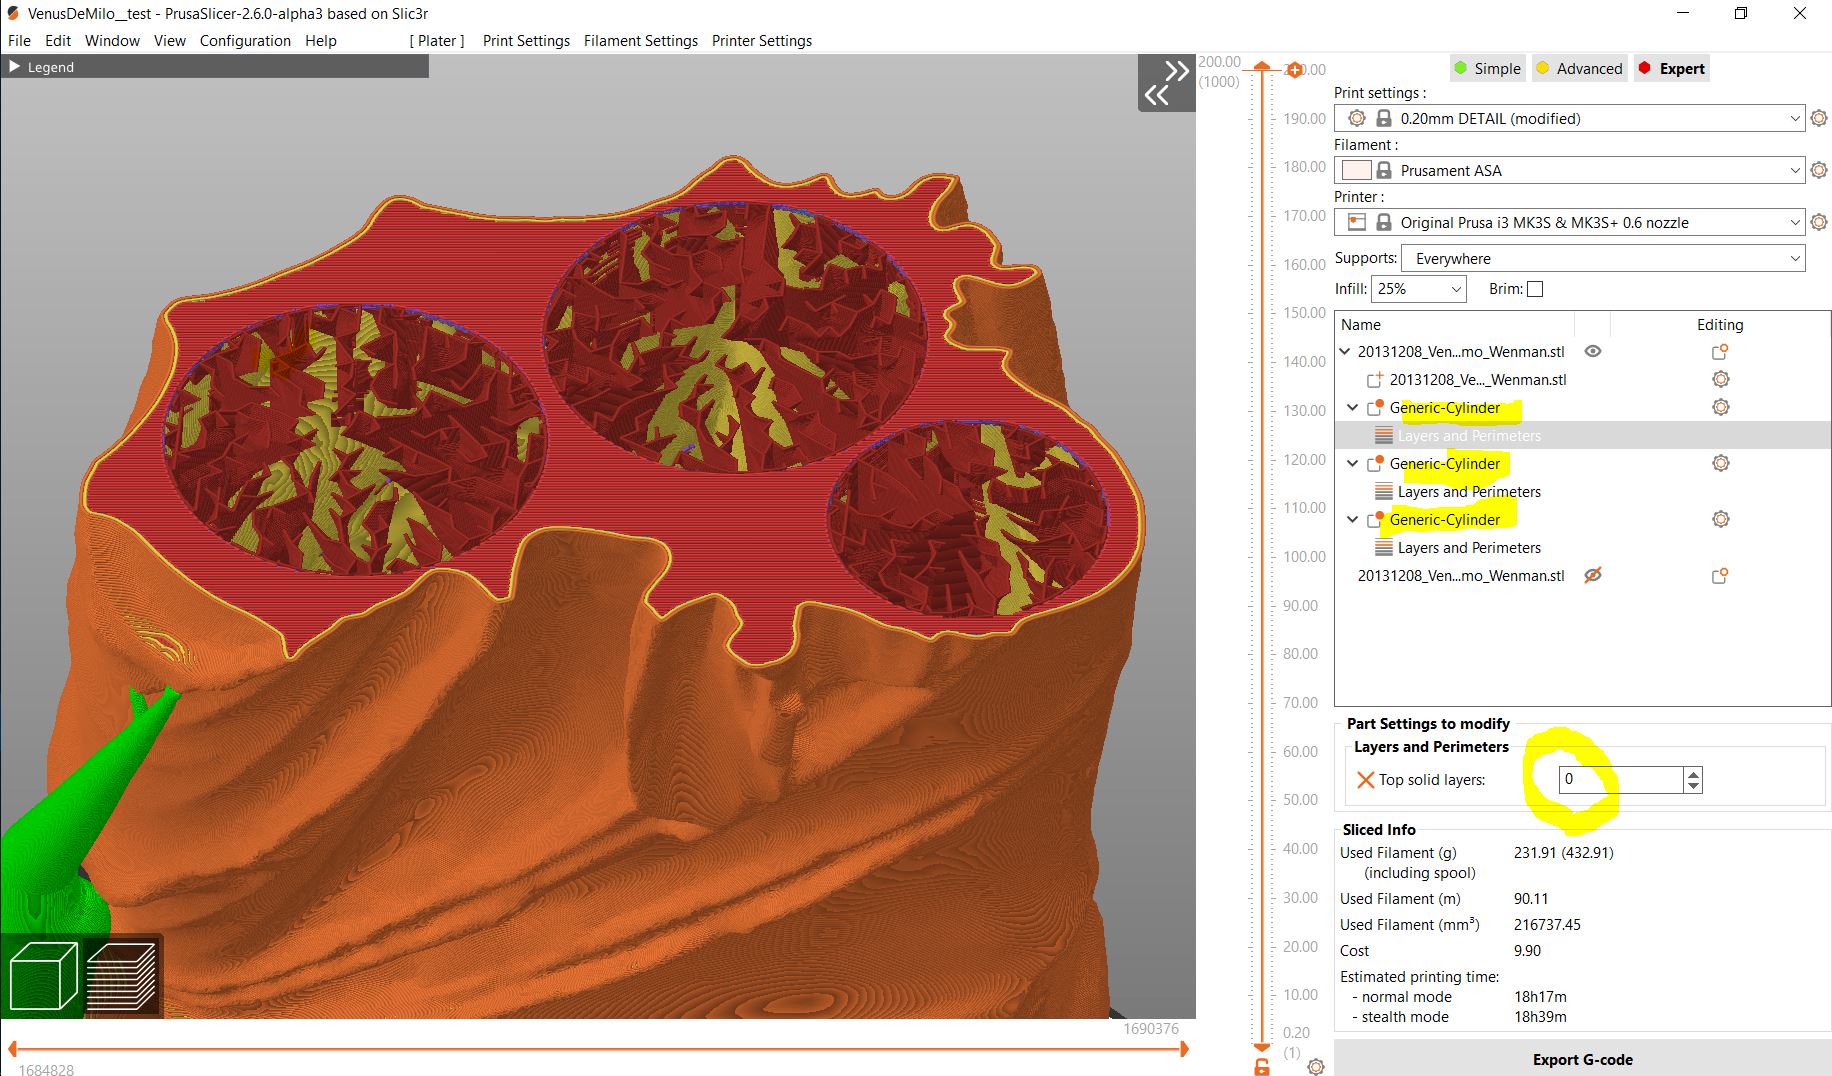The height and width of the screenshot is (1076, 1832).
Task: Click the right handle of the horizontal move slider
Action: (x=1184, y=1049)
